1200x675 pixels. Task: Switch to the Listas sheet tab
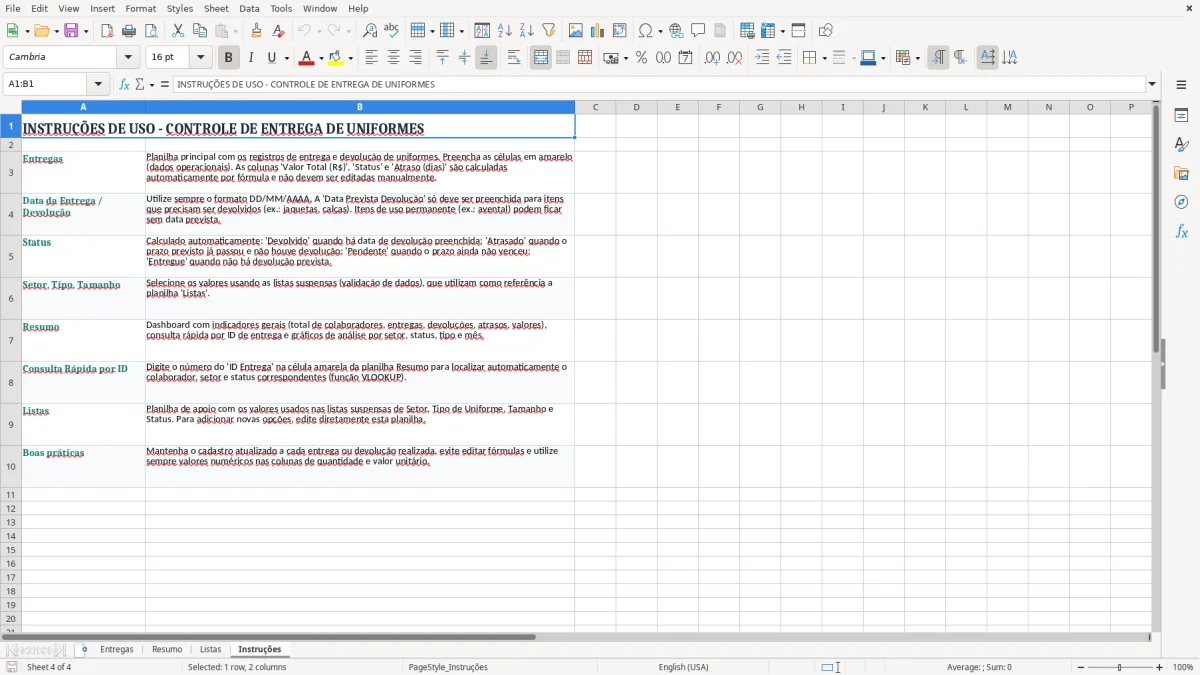[x=210, y=650]
